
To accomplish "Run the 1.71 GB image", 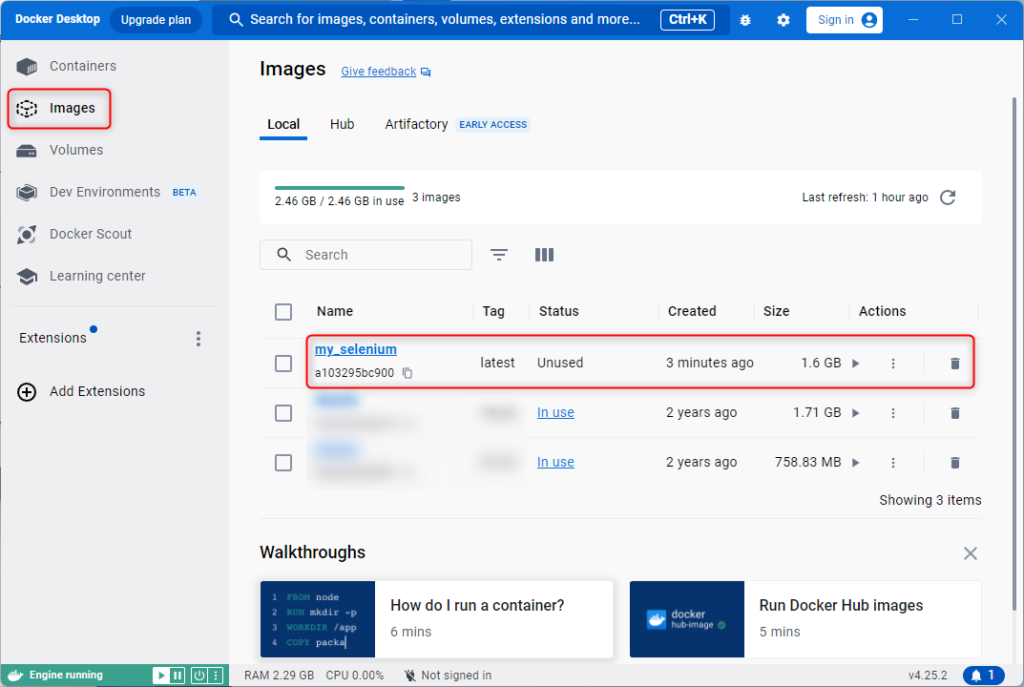I will pyautogui.click(x=856, y=413).
